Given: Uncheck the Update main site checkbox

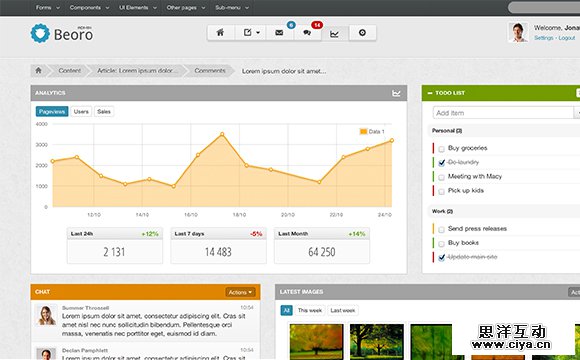Looking at the screenshot, I should point(441,258).
